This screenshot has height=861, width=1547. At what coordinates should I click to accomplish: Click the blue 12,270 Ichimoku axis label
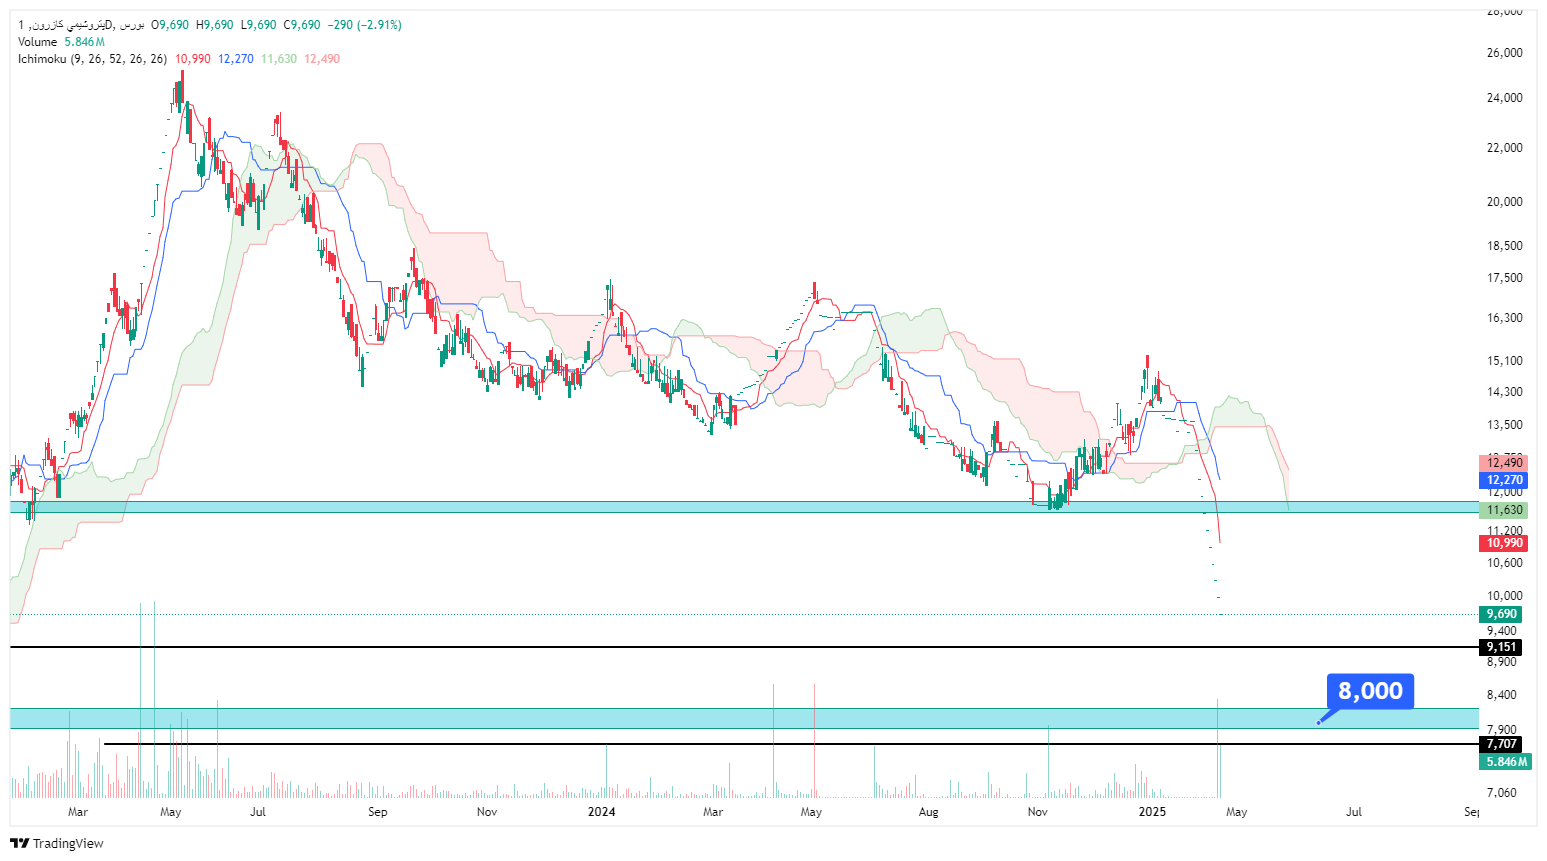(1504, 480)
